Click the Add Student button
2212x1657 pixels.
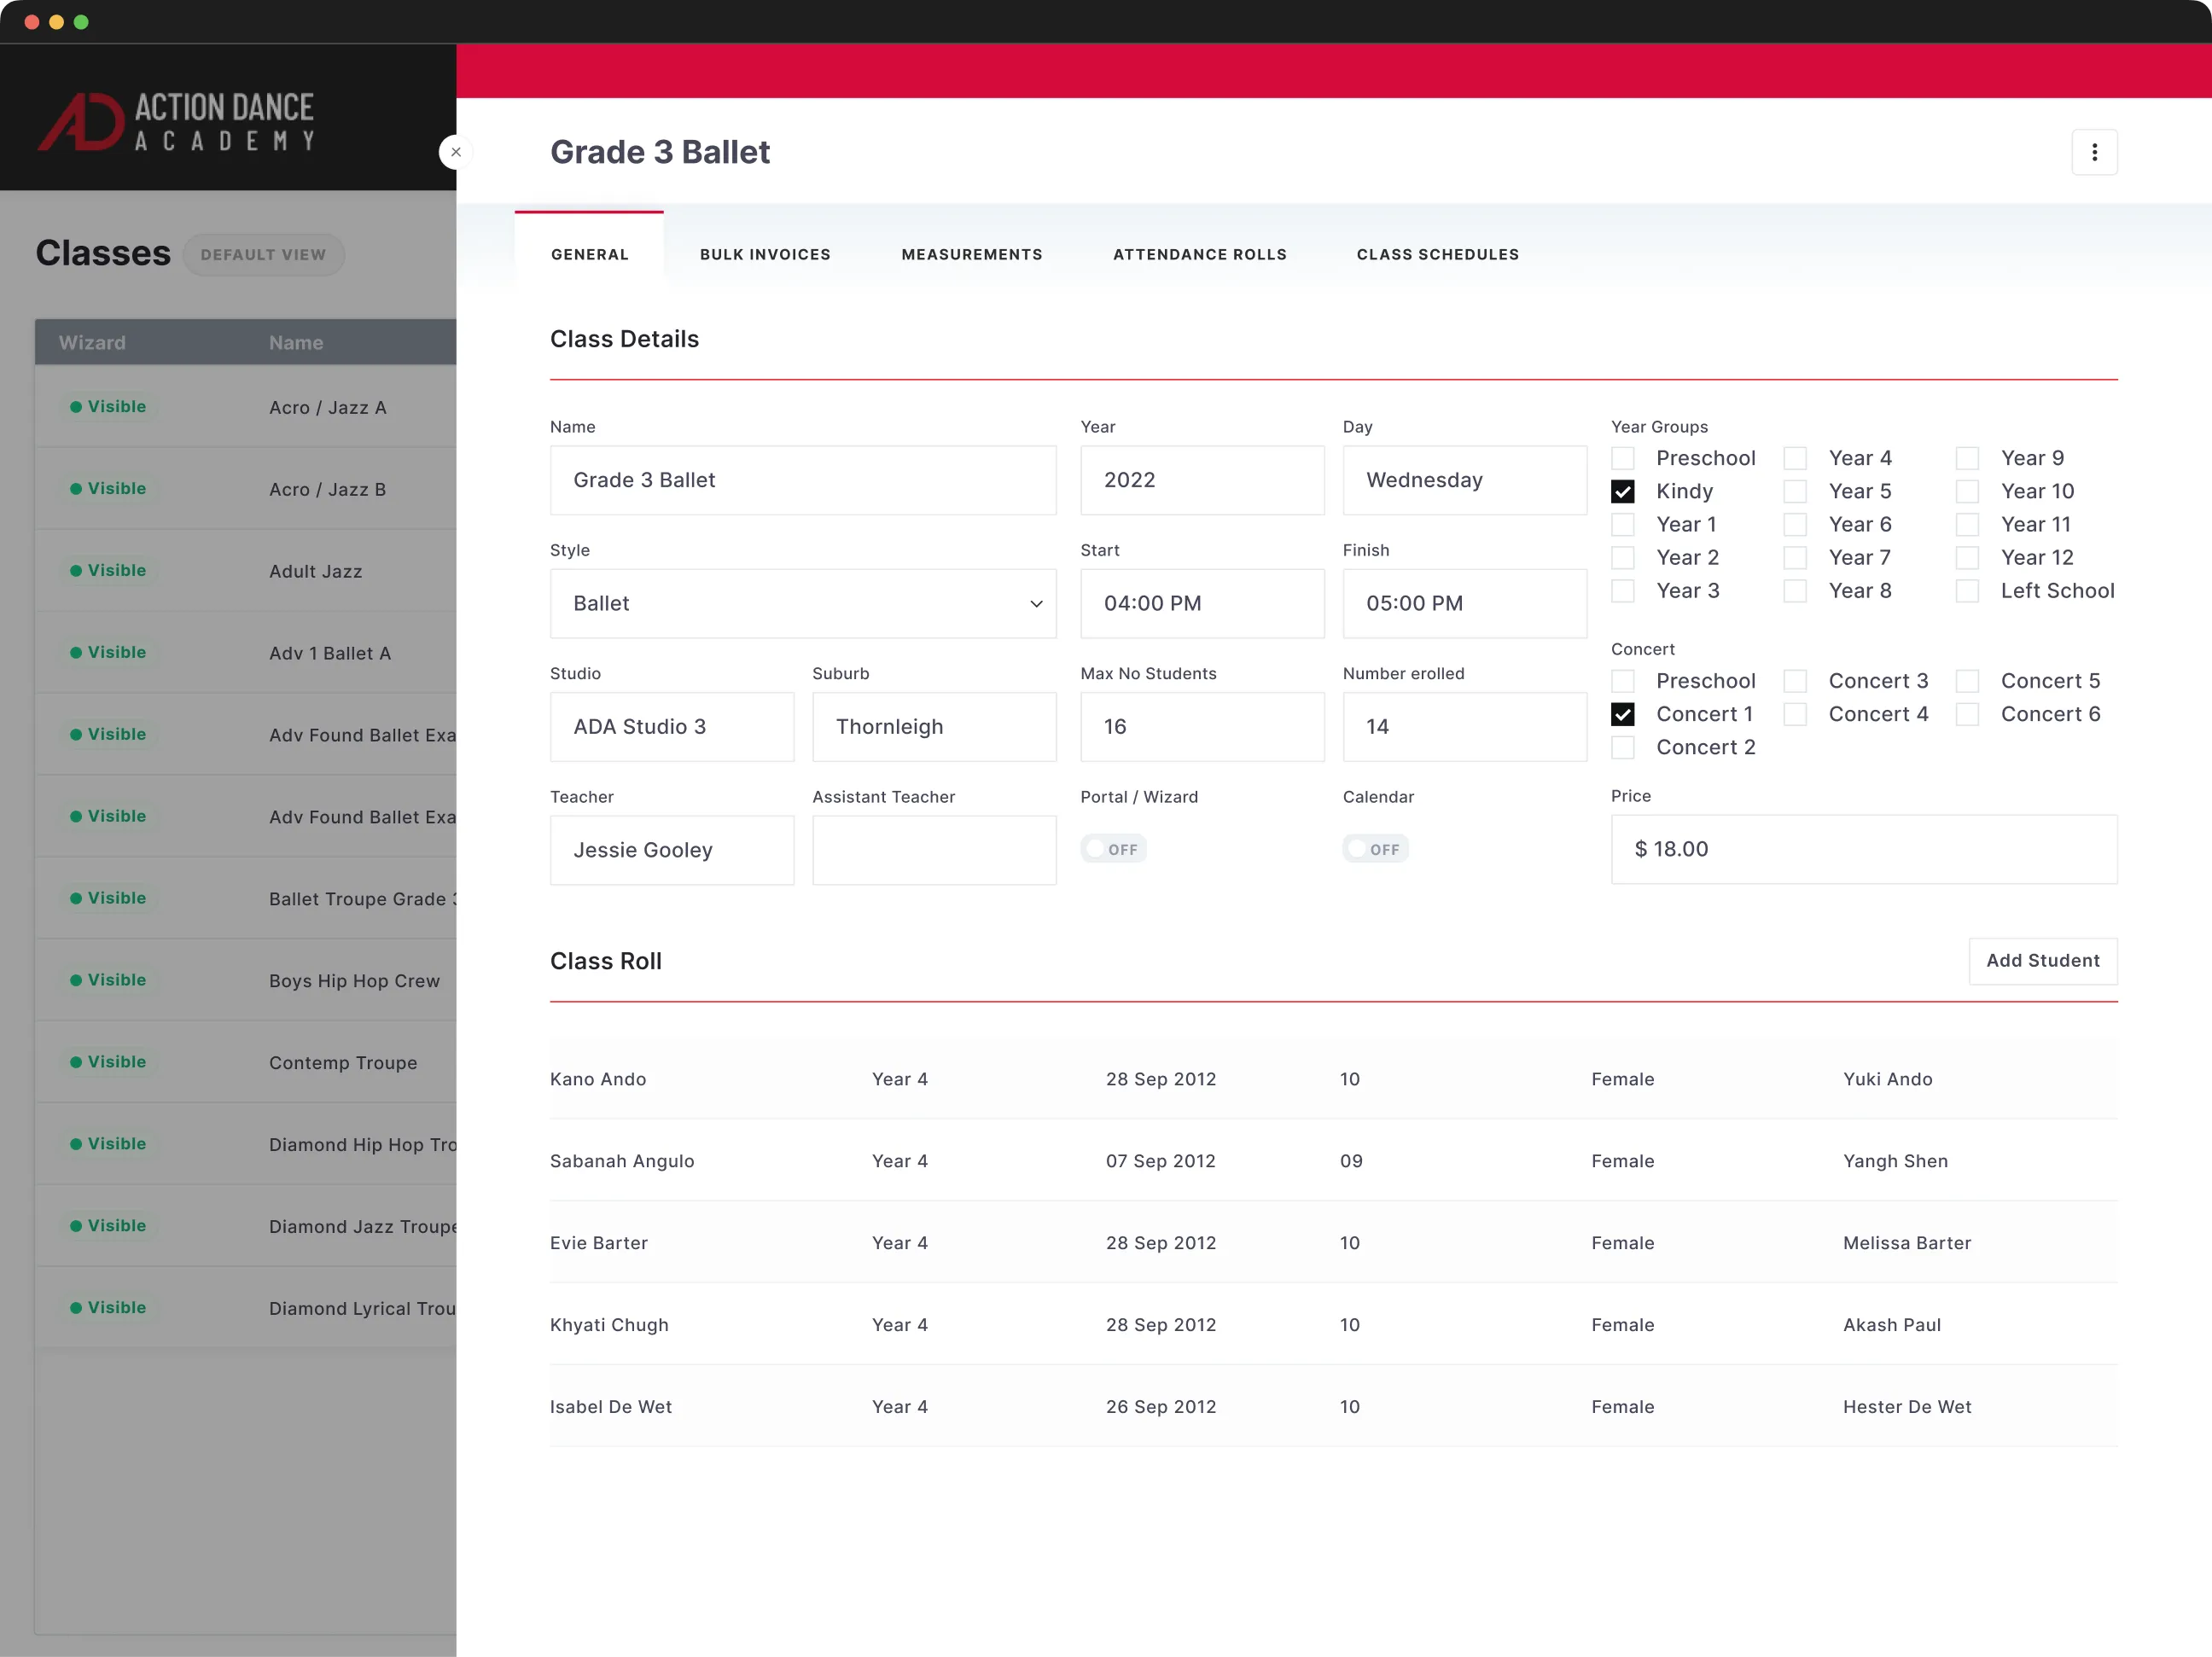point(2042,960)
